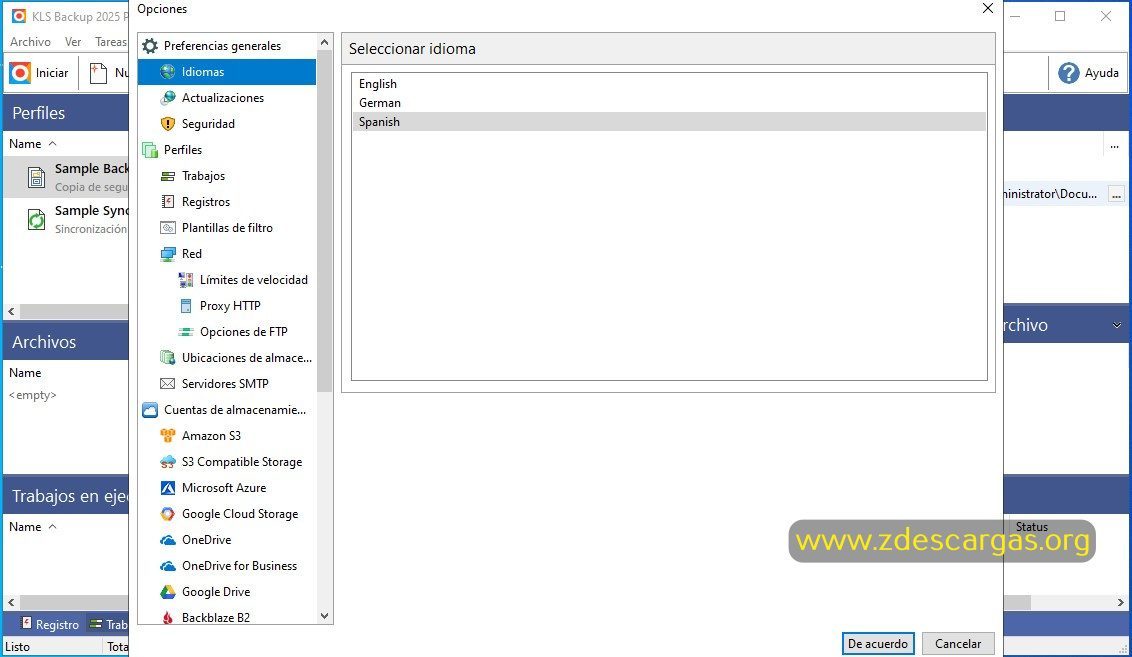
Task: Click the Ubicaciones de almacenamiento icon
Action: [167, 358]
